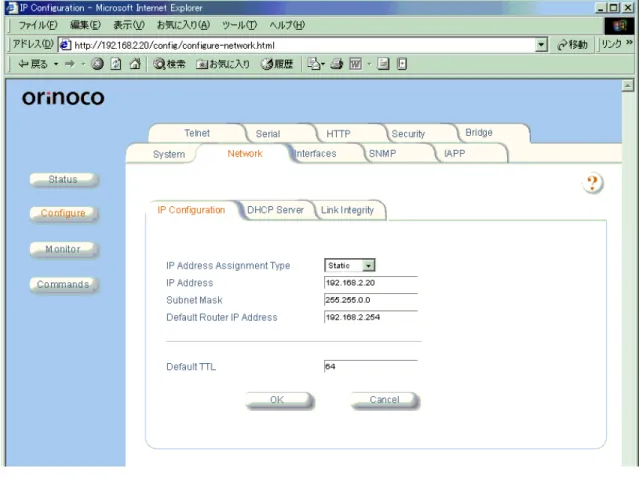This screenshot has height=477, width=639.
Task: Open the Back button history dropdown arrow
Action: click(x=56, y=64)
